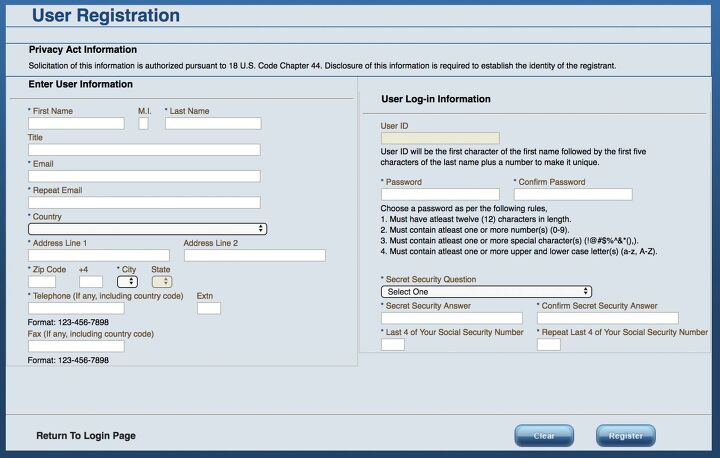Focus the +4 zip extension field

click(91, 282)
